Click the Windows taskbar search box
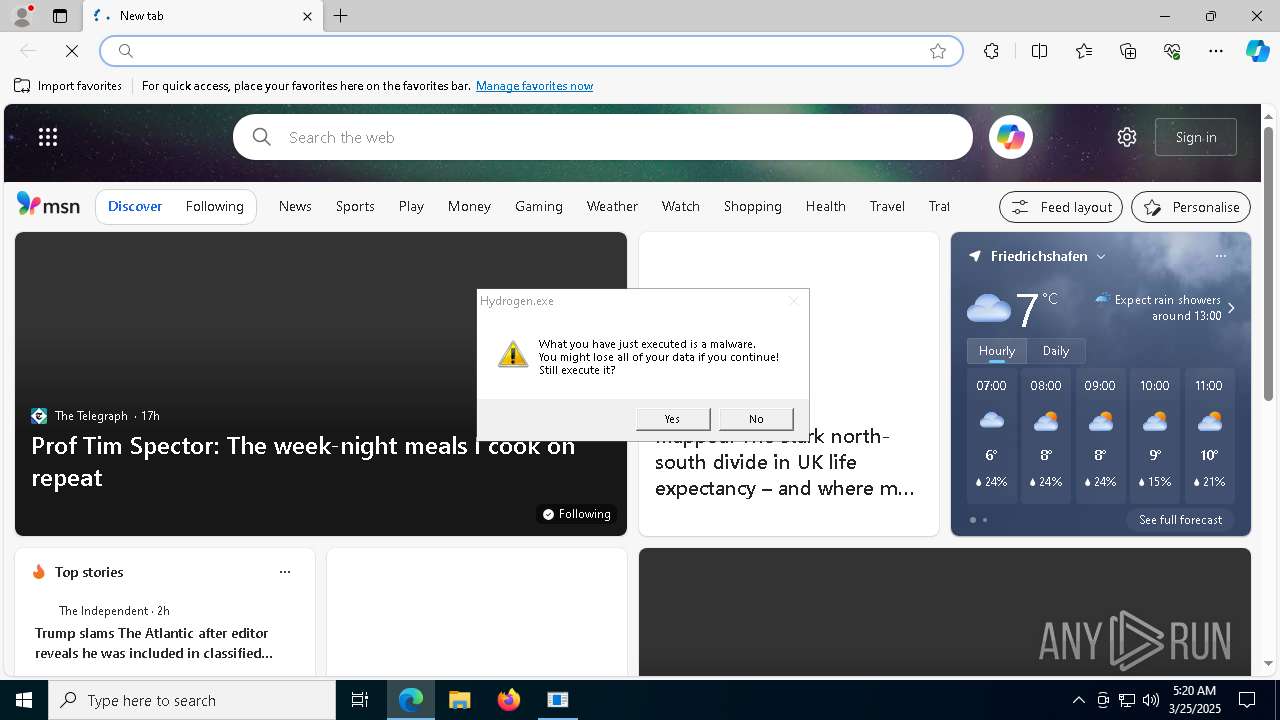Screen dimensions: 1280x720 (192, 700)
